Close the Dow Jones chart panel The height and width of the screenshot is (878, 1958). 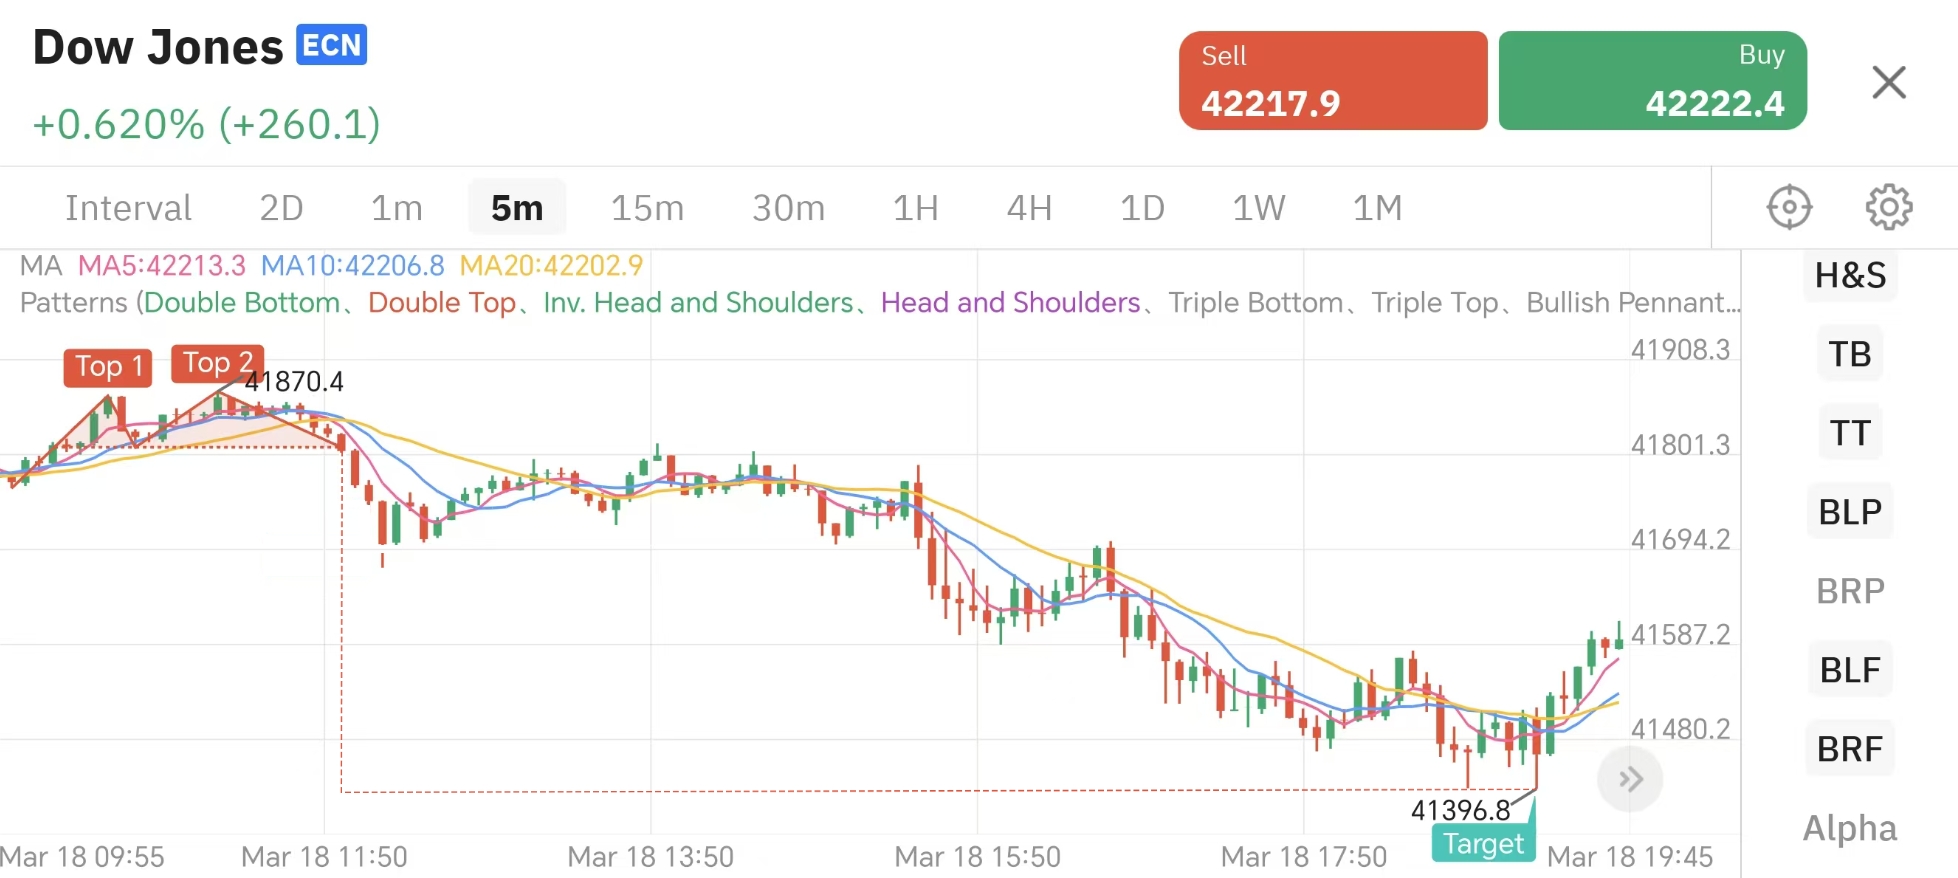point(1888,82)
